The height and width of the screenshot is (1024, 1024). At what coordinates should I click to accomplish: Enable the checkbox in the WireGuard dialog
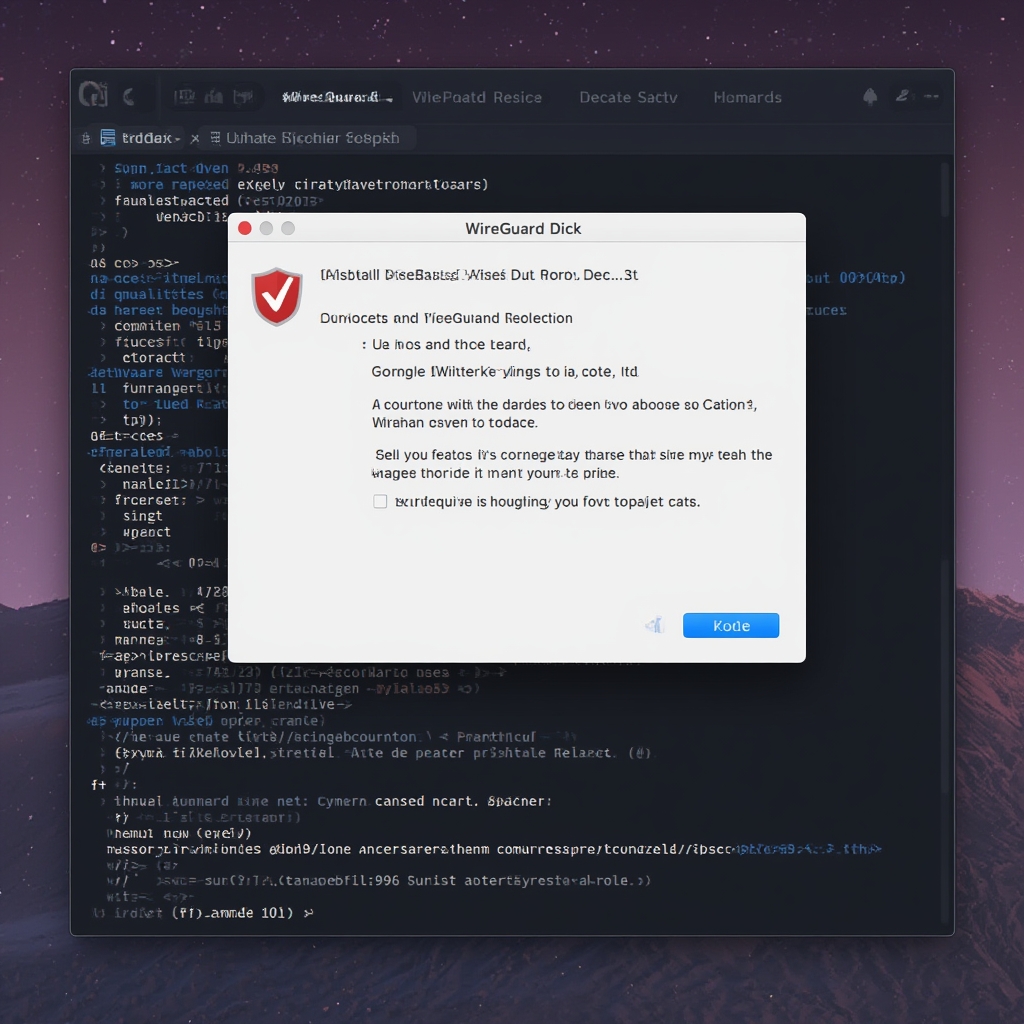pos(379,501)
